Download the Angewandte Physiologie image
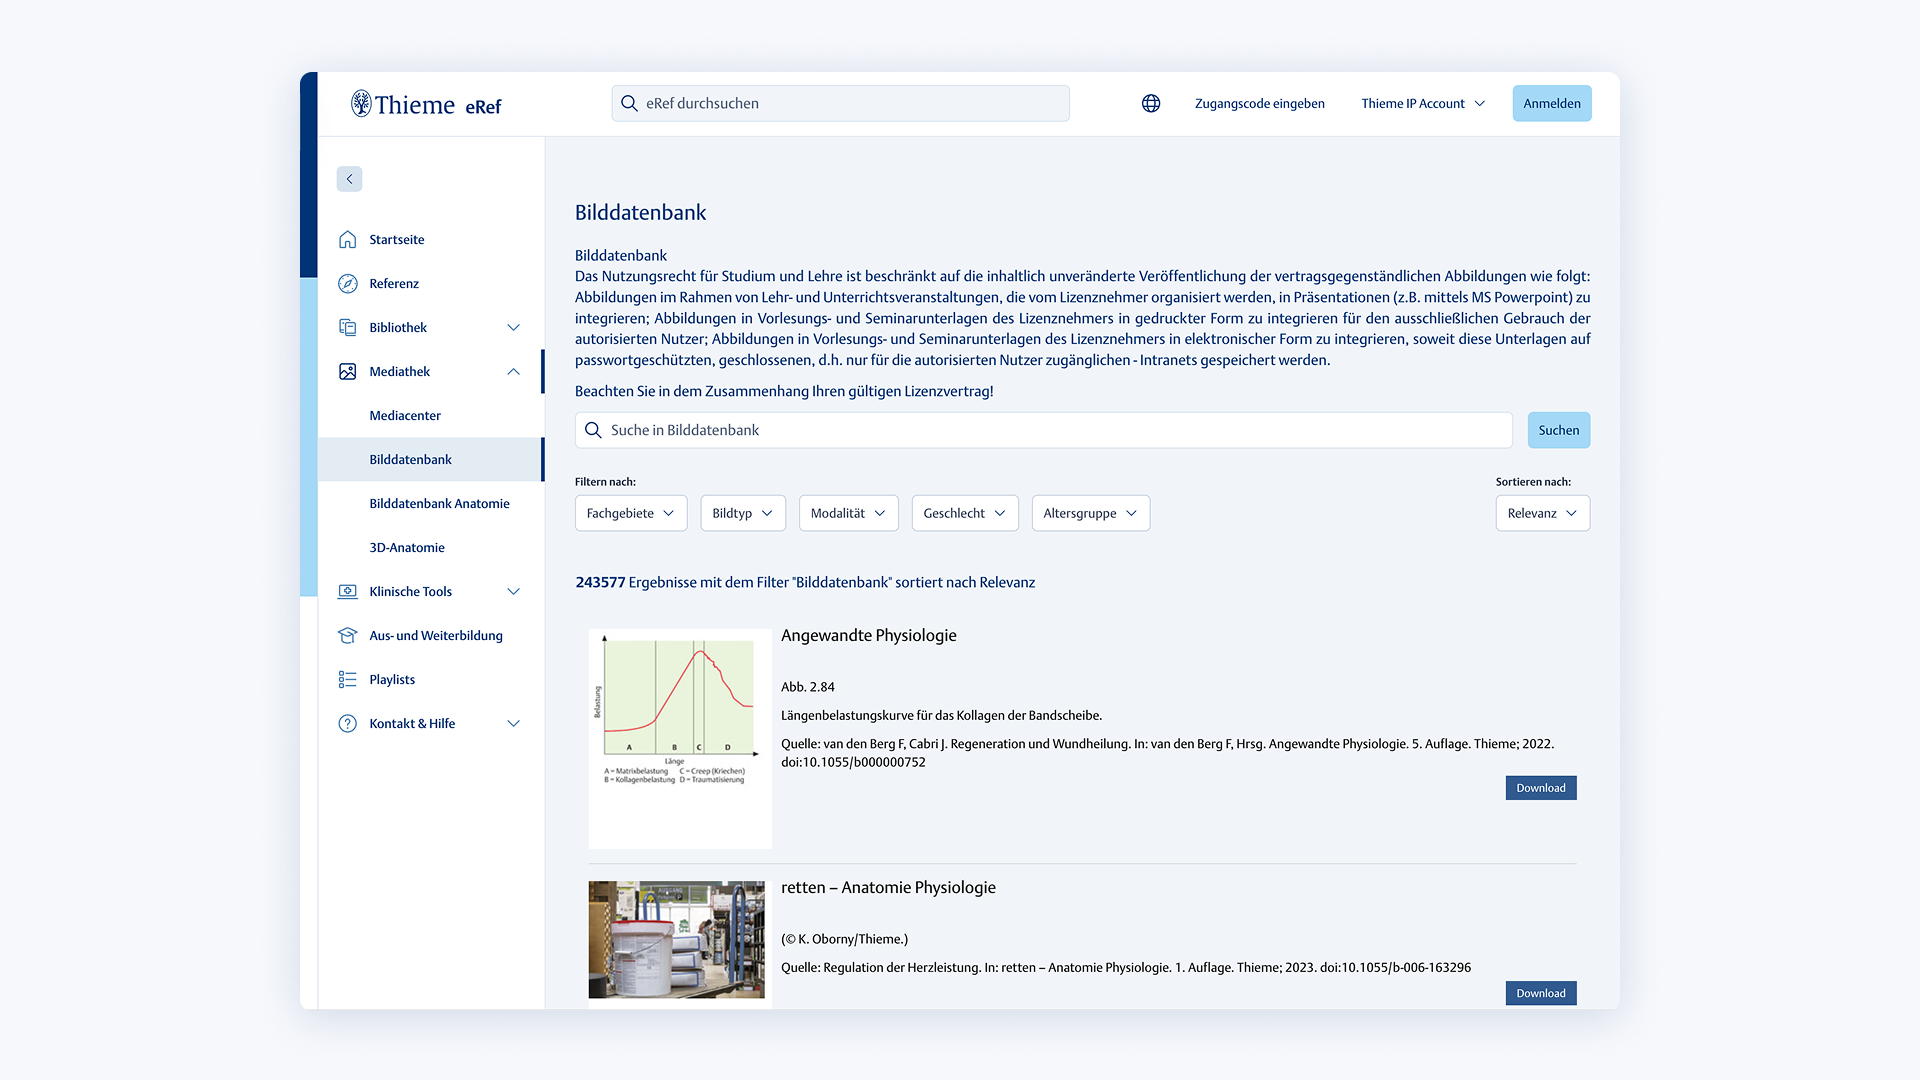The image size is (1920, 1080). point(1541,788)
